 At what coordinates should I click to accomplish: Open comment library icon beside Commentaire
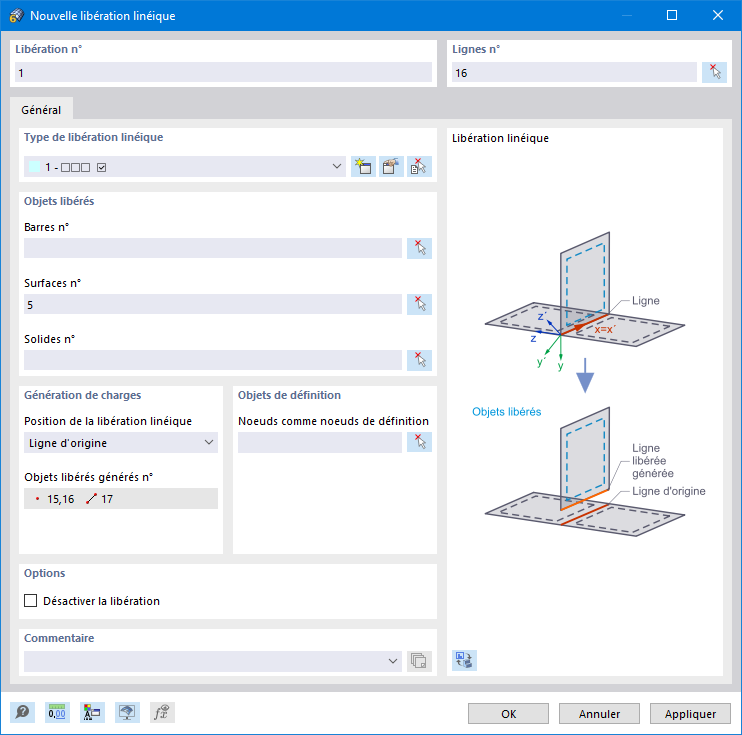click(x=419, y=661)
